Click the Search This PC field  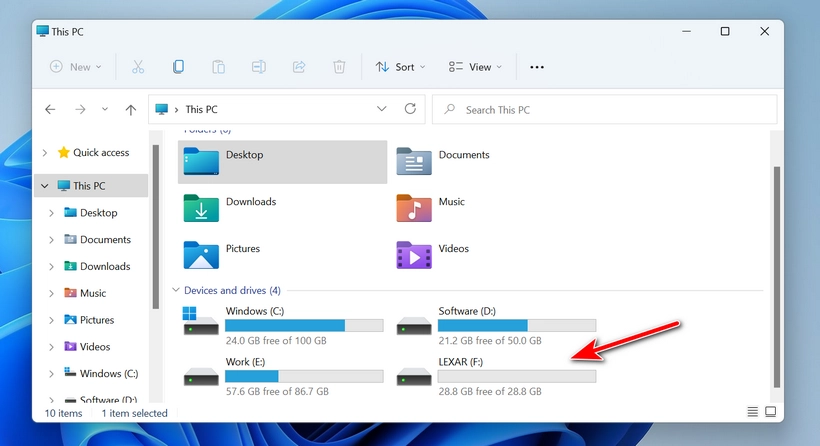pyautogui.click(x=605, y=110)
